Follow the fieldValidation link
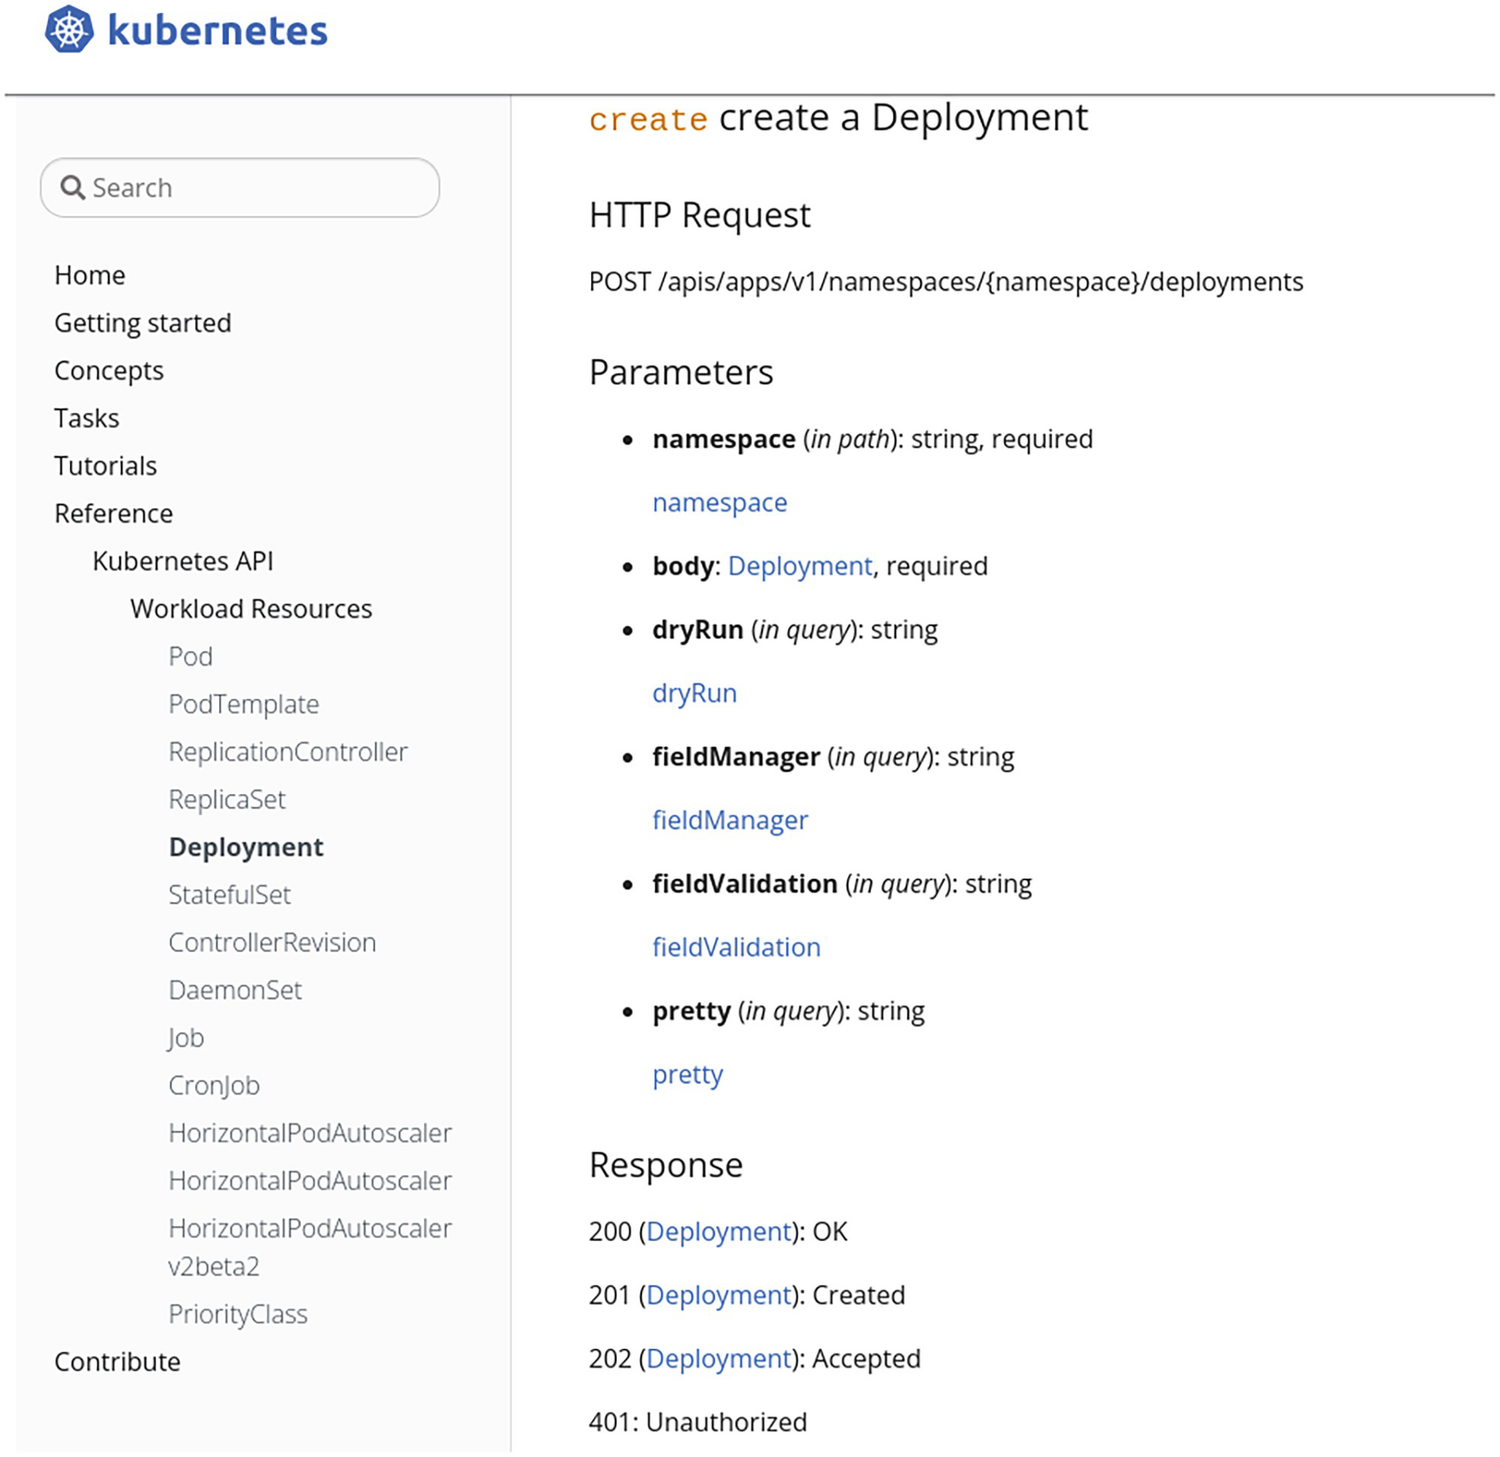 click(736, 947)
